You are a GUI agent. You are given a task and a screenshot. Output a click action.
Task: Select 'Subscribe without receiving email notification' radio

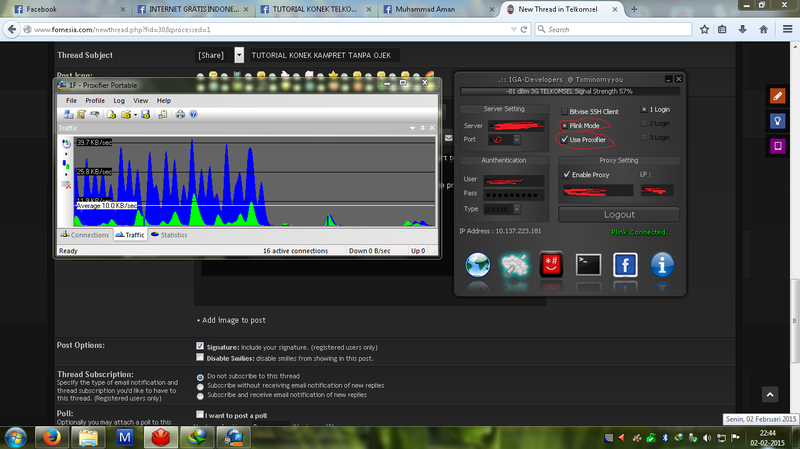[x=200, y=387]
